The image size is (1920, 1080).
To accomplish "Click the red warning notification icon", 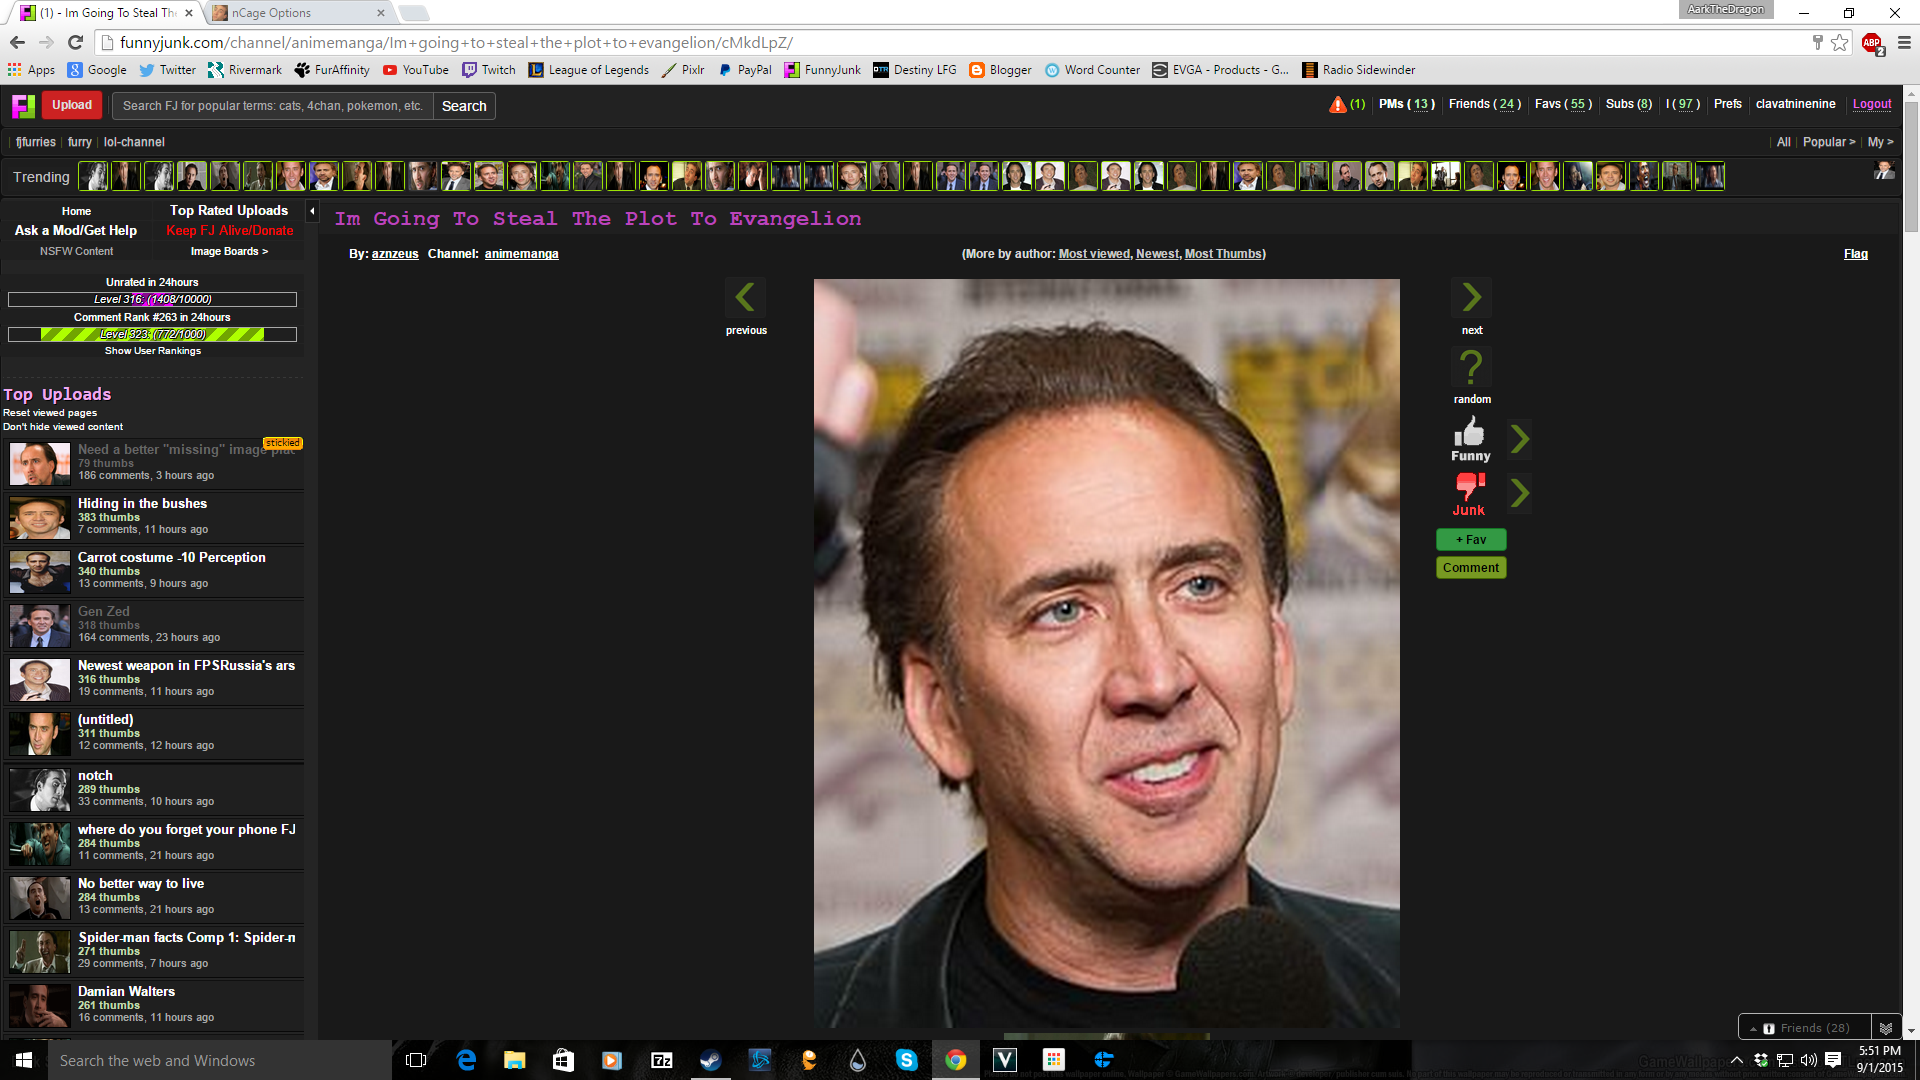I will [x=1337, y=105].
